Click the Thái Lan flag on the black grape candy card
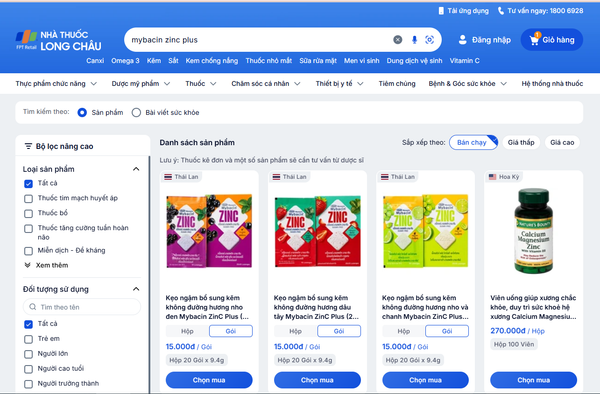Screen dimensions: 600x394 tap(168, 177)
